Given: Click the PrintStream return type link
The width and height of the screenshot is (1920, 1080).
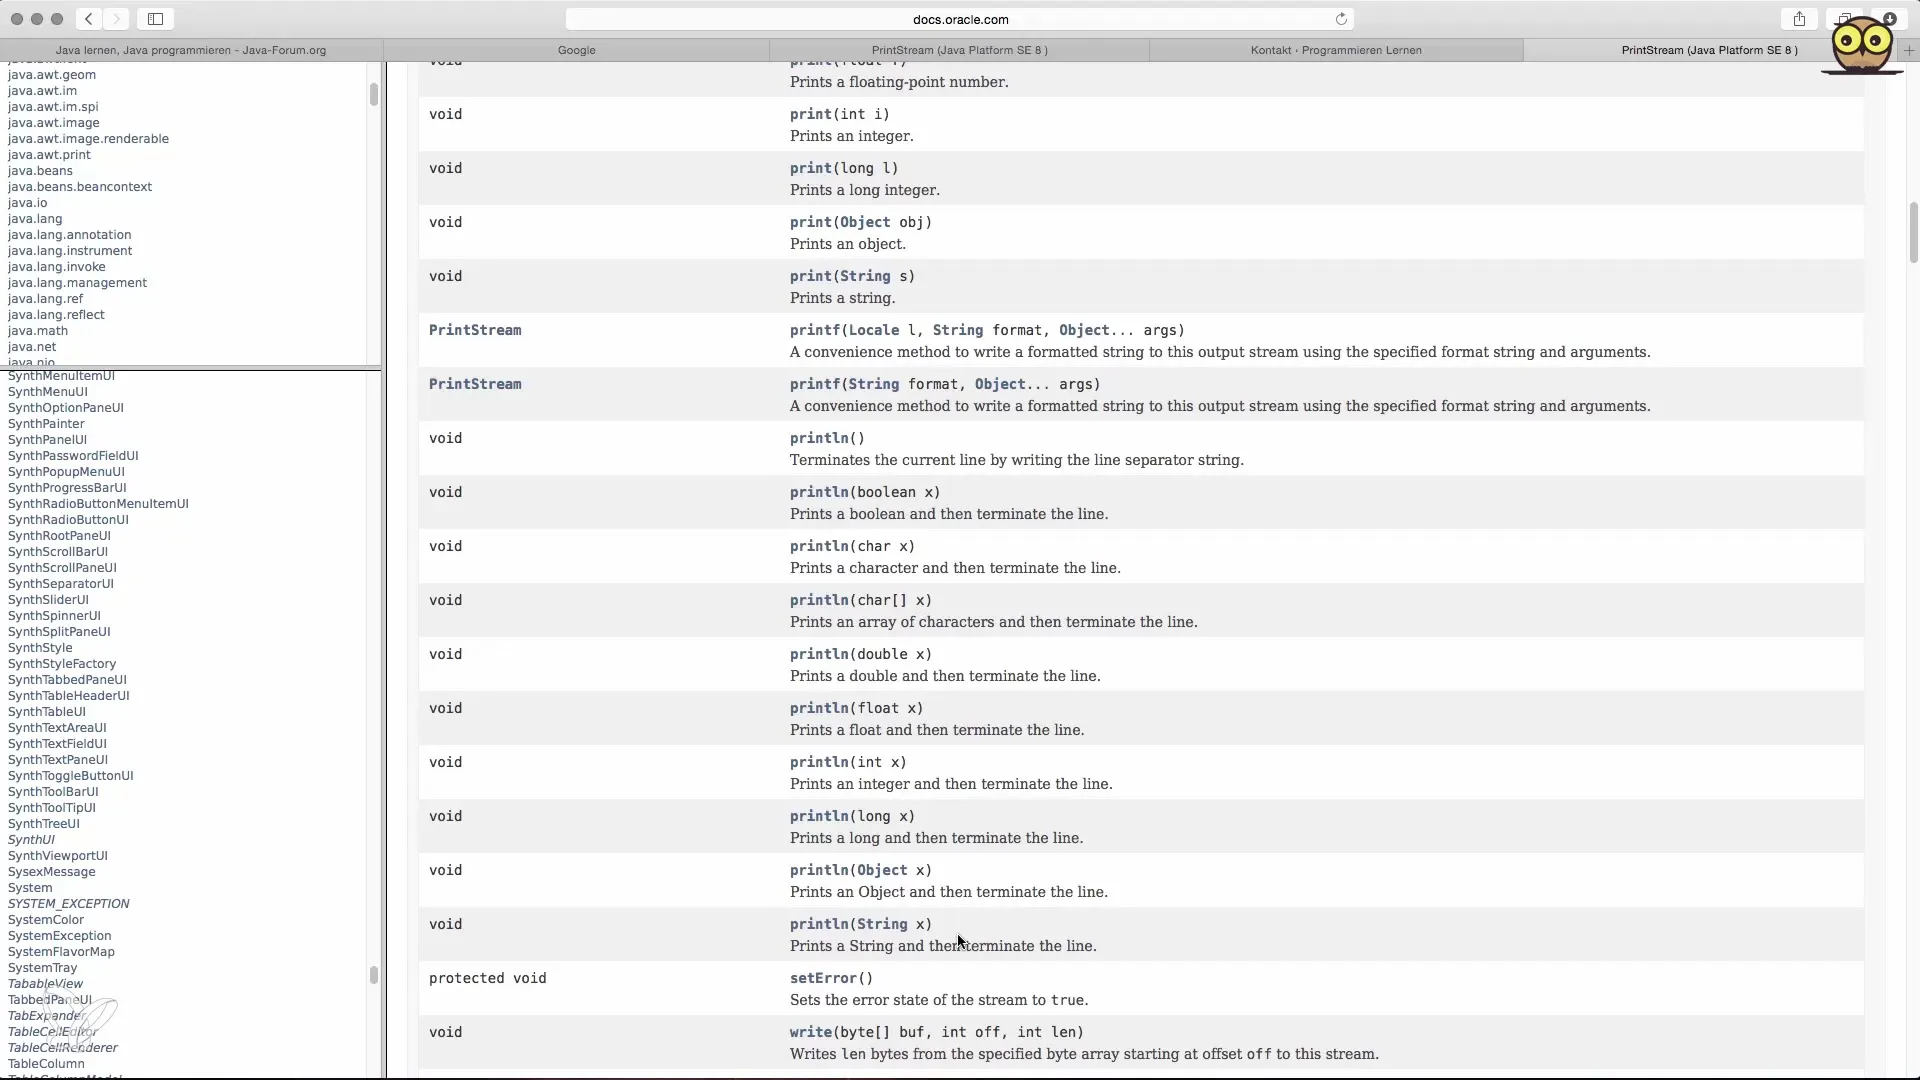Looking at the screenshot, I should point(475,330).
